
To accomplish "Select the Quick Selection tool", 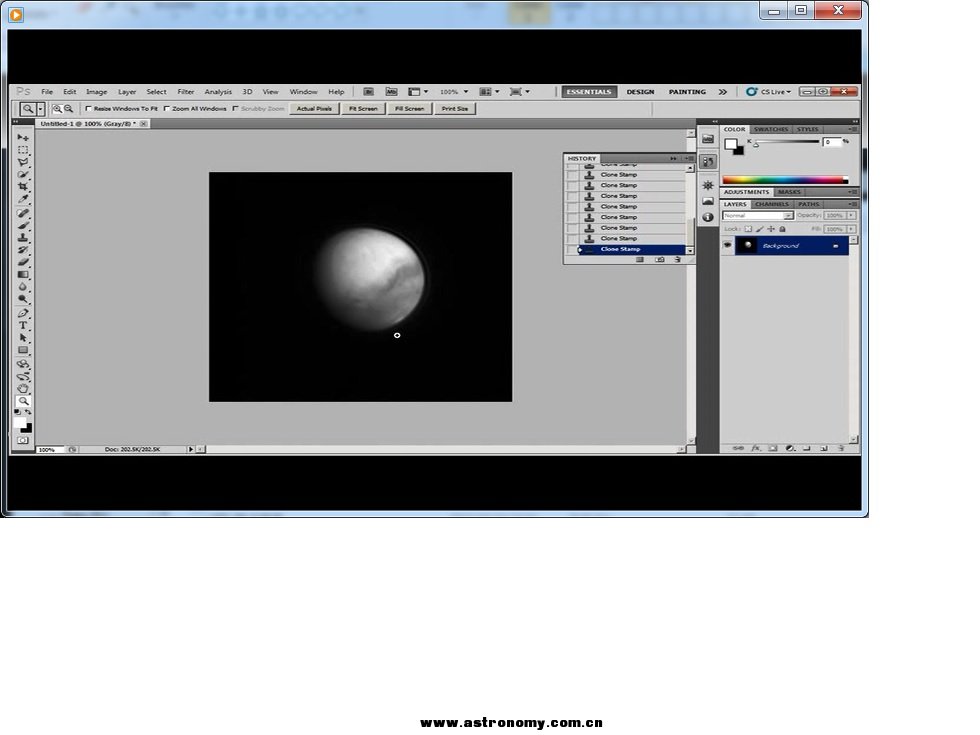I will coord(23,174).
